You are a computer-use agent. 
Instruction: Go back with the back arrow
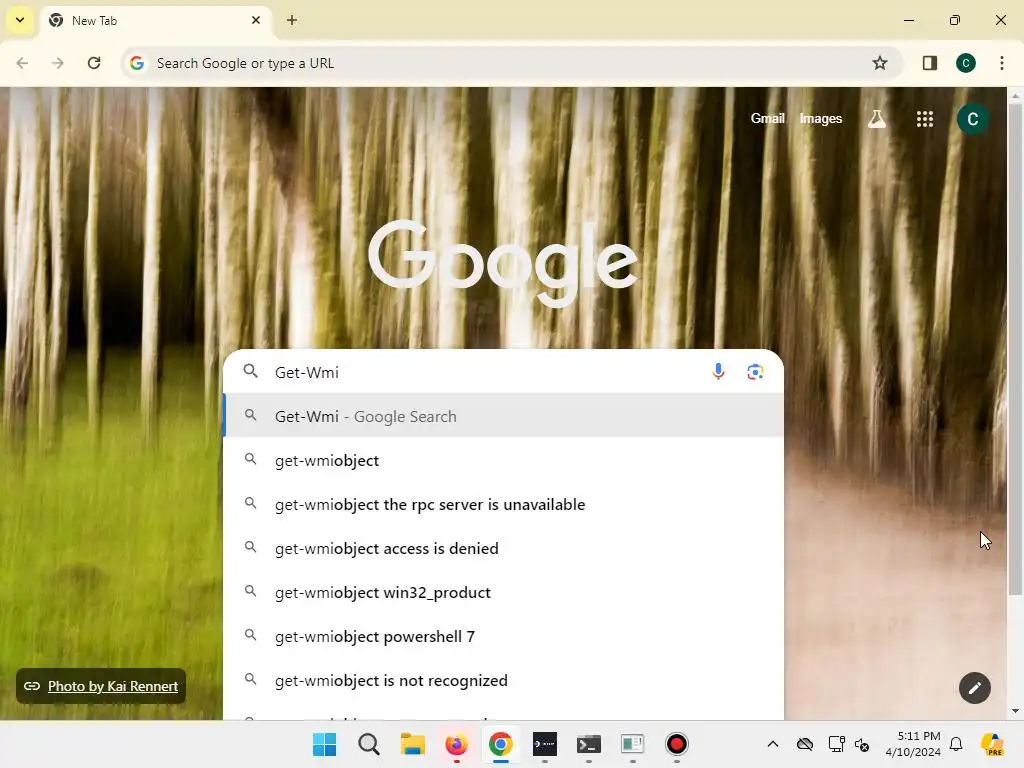pos(22,63)
